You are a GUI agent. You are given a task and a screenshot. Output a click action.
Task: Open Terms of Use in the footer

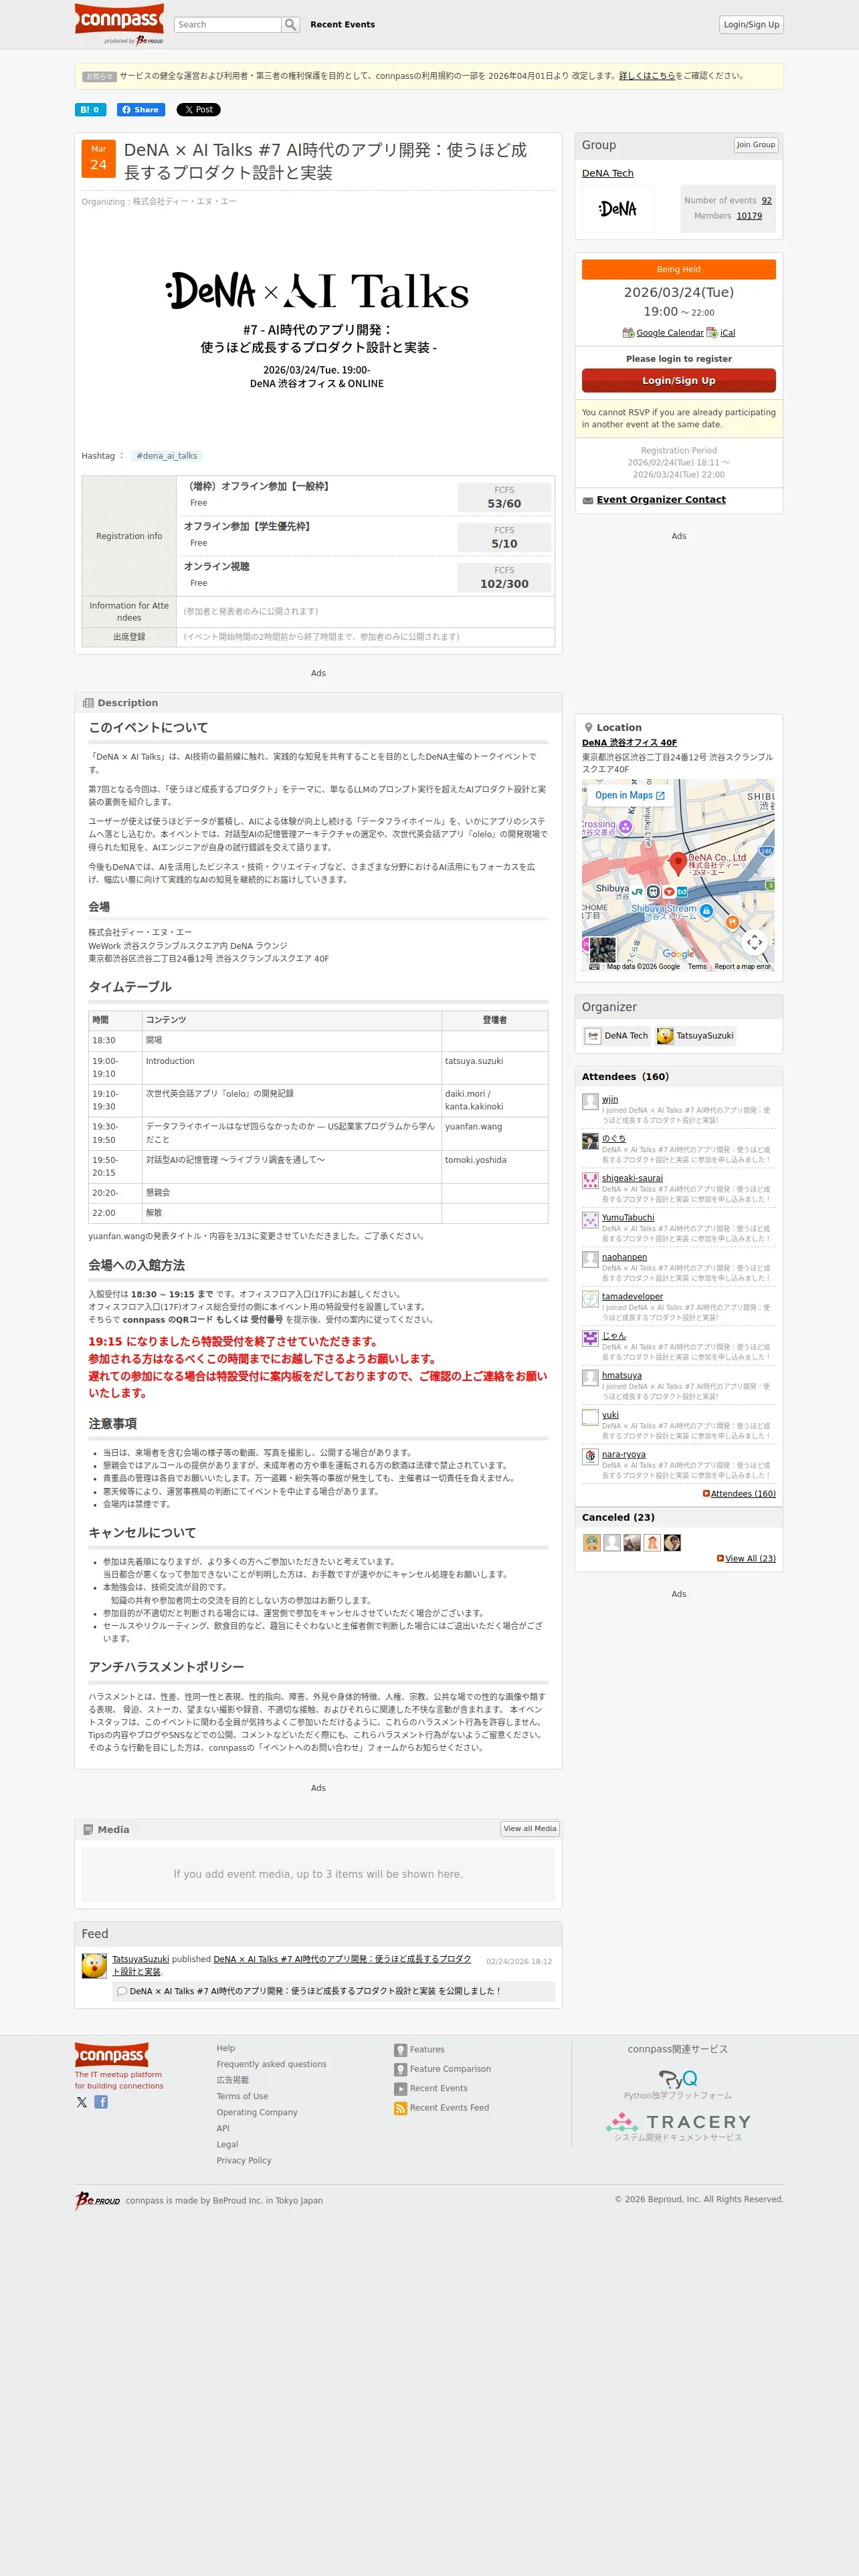(x=242, y=2096)
